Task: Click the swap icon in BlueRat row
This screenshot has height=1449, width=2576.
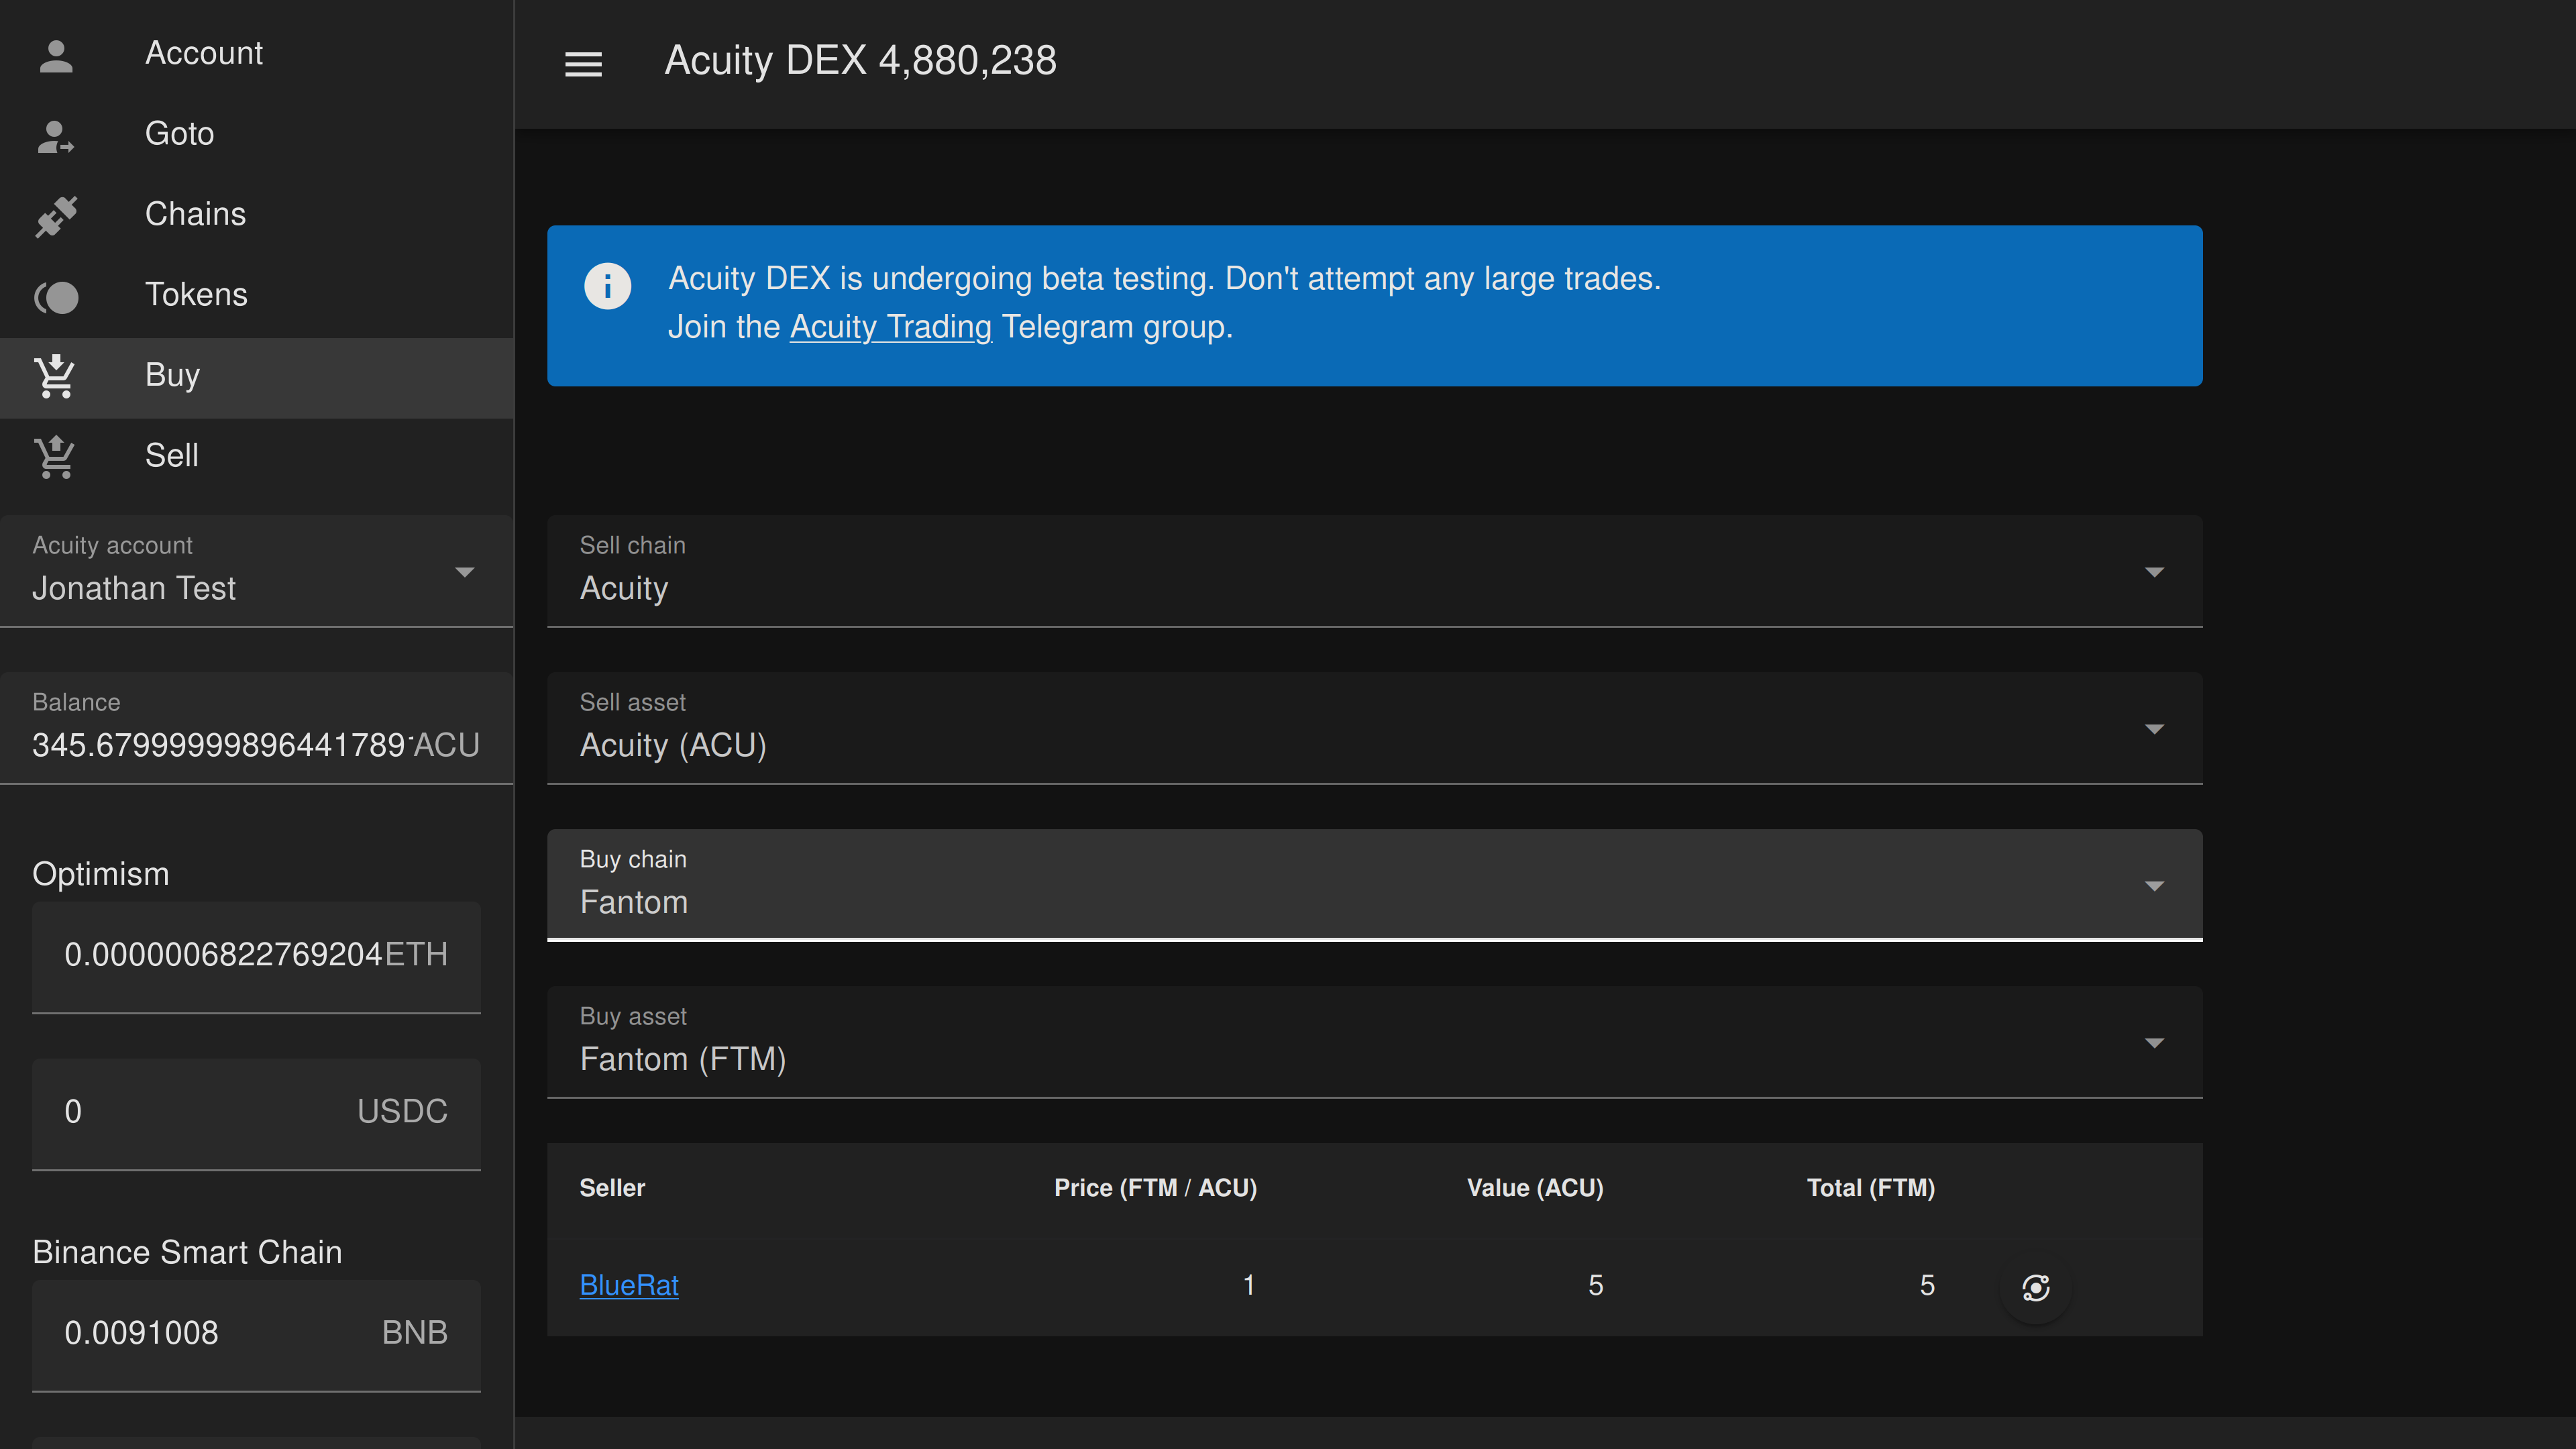Action: [x=2035, y=1287]
